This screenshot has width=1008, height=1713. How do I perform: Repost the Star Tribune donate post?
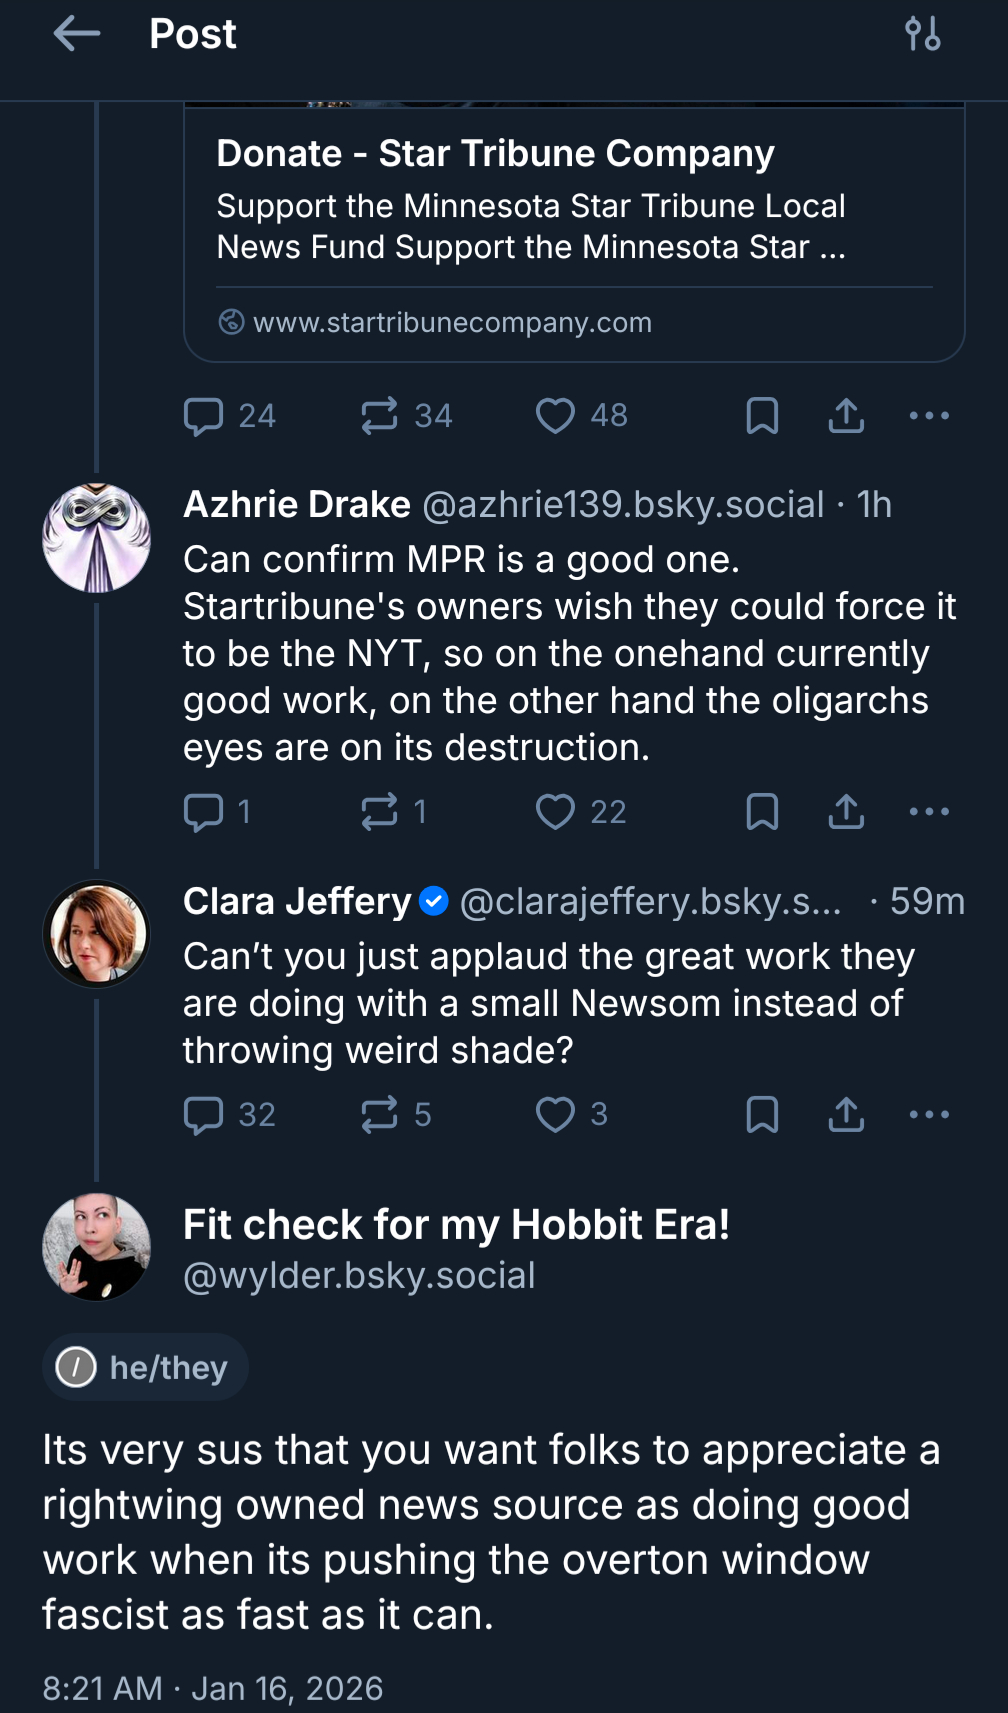380,416
